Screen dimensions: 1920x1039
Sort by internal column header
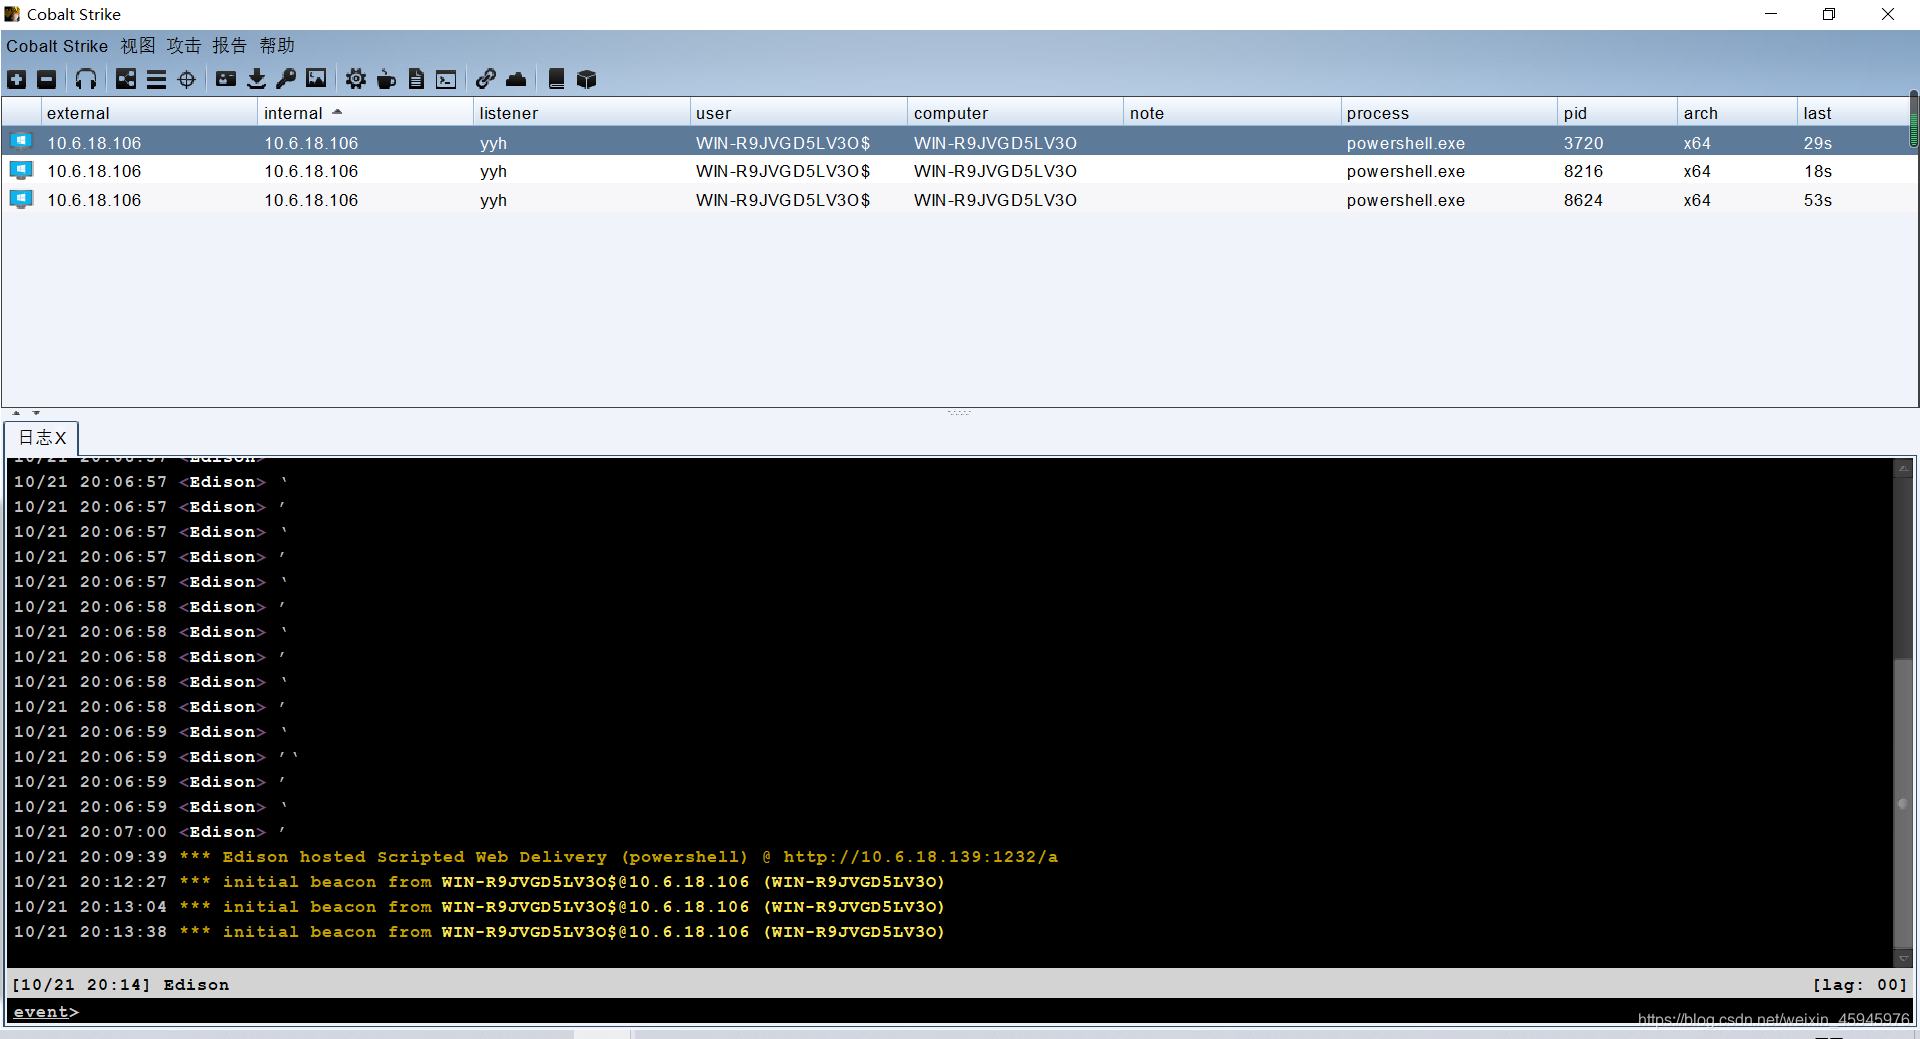click(365, 113)
